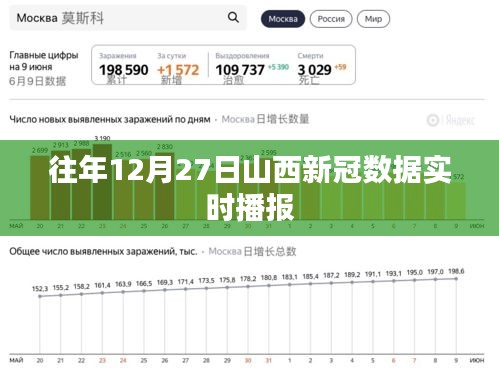Focus the Москва search input field

128,18
